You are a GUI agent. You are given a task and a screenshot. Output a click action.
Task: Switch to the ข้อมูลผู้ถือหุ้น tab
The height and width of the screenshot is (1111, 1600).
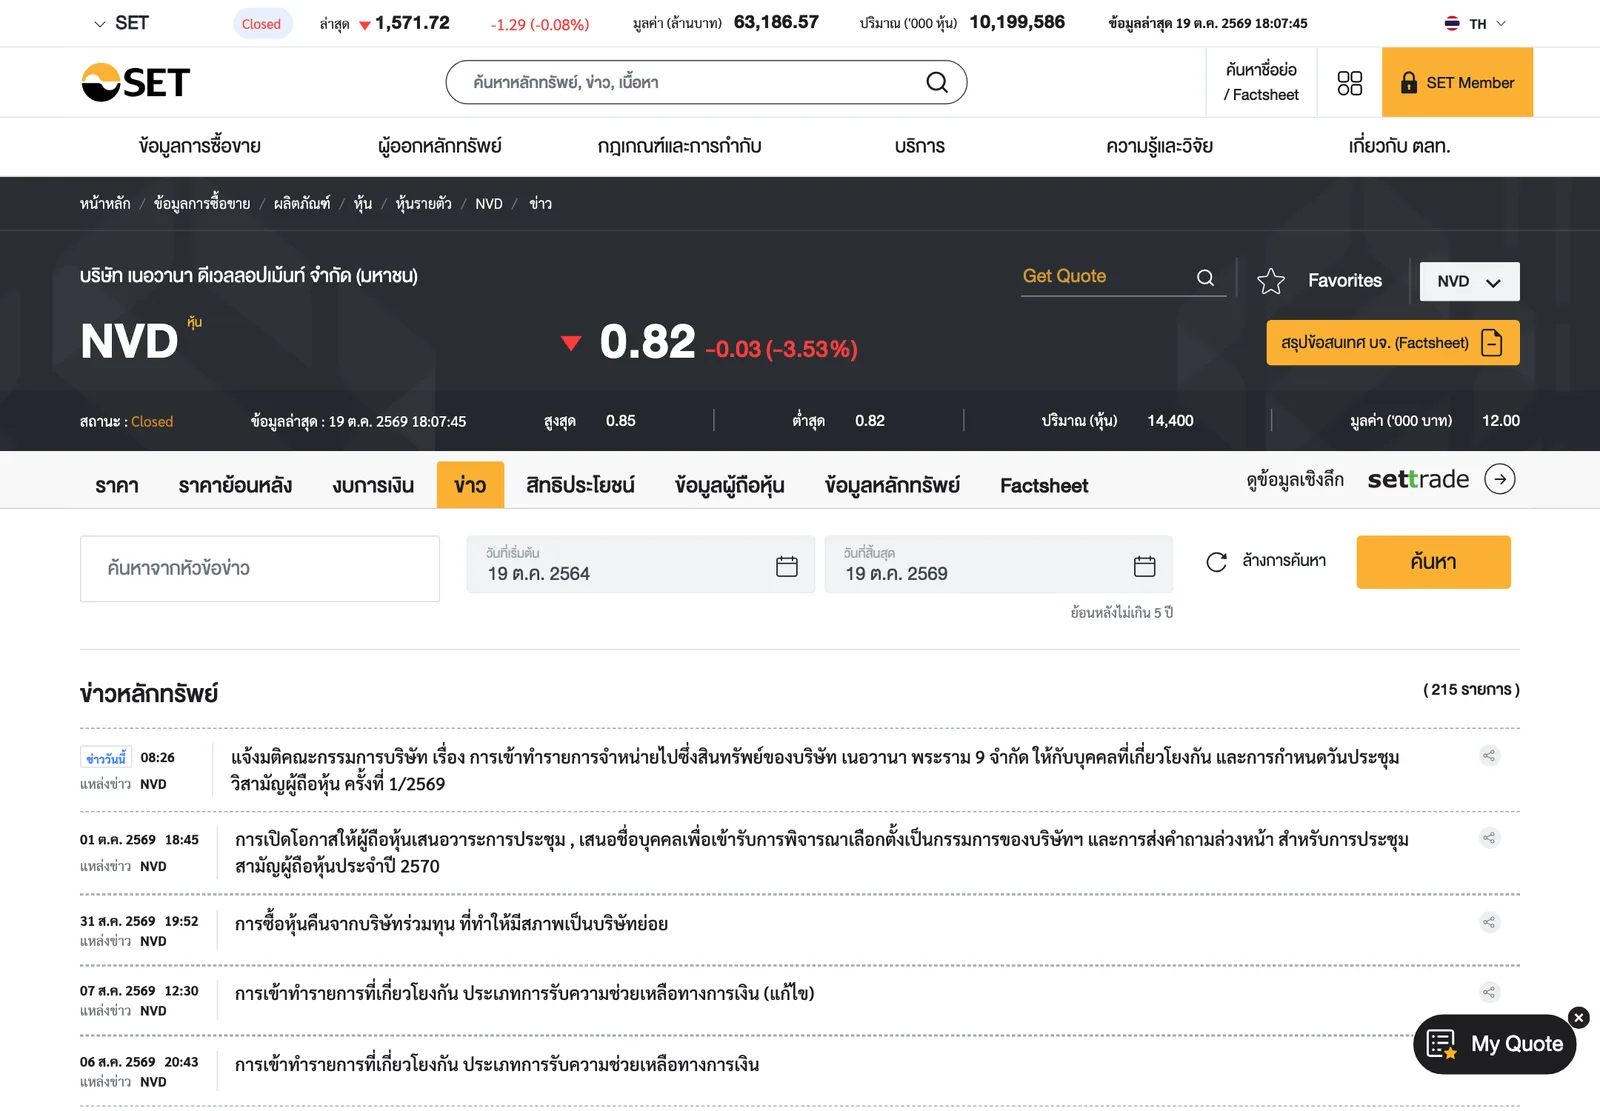click(729, 485)
